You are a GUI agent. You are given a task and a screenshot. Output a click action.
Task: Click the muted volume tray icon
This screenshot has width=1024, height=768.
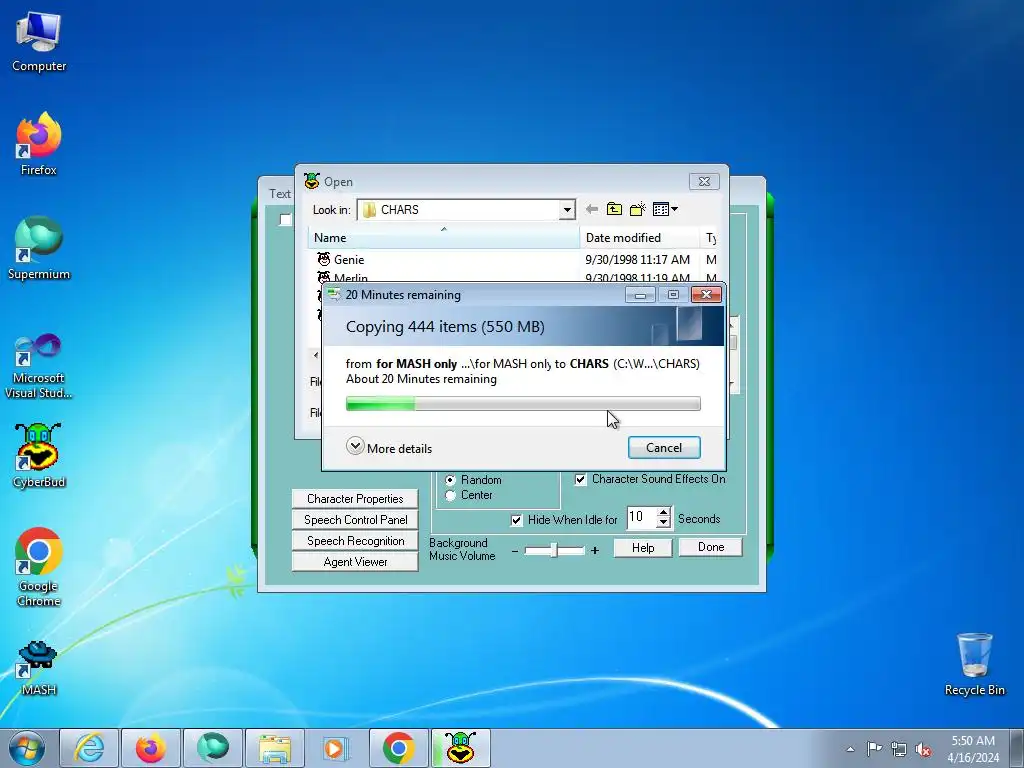click(923, 750)
